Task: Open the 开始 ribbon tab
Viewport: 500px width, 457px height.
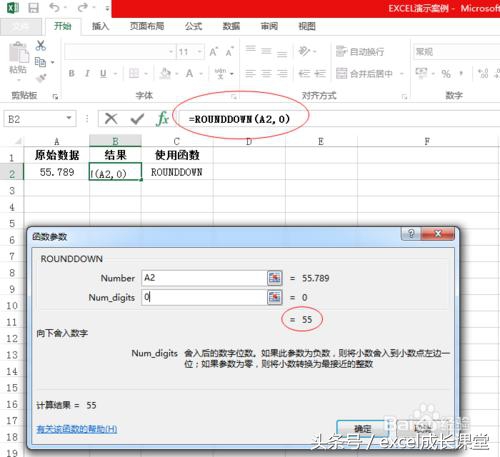Action: click(63, 26)
